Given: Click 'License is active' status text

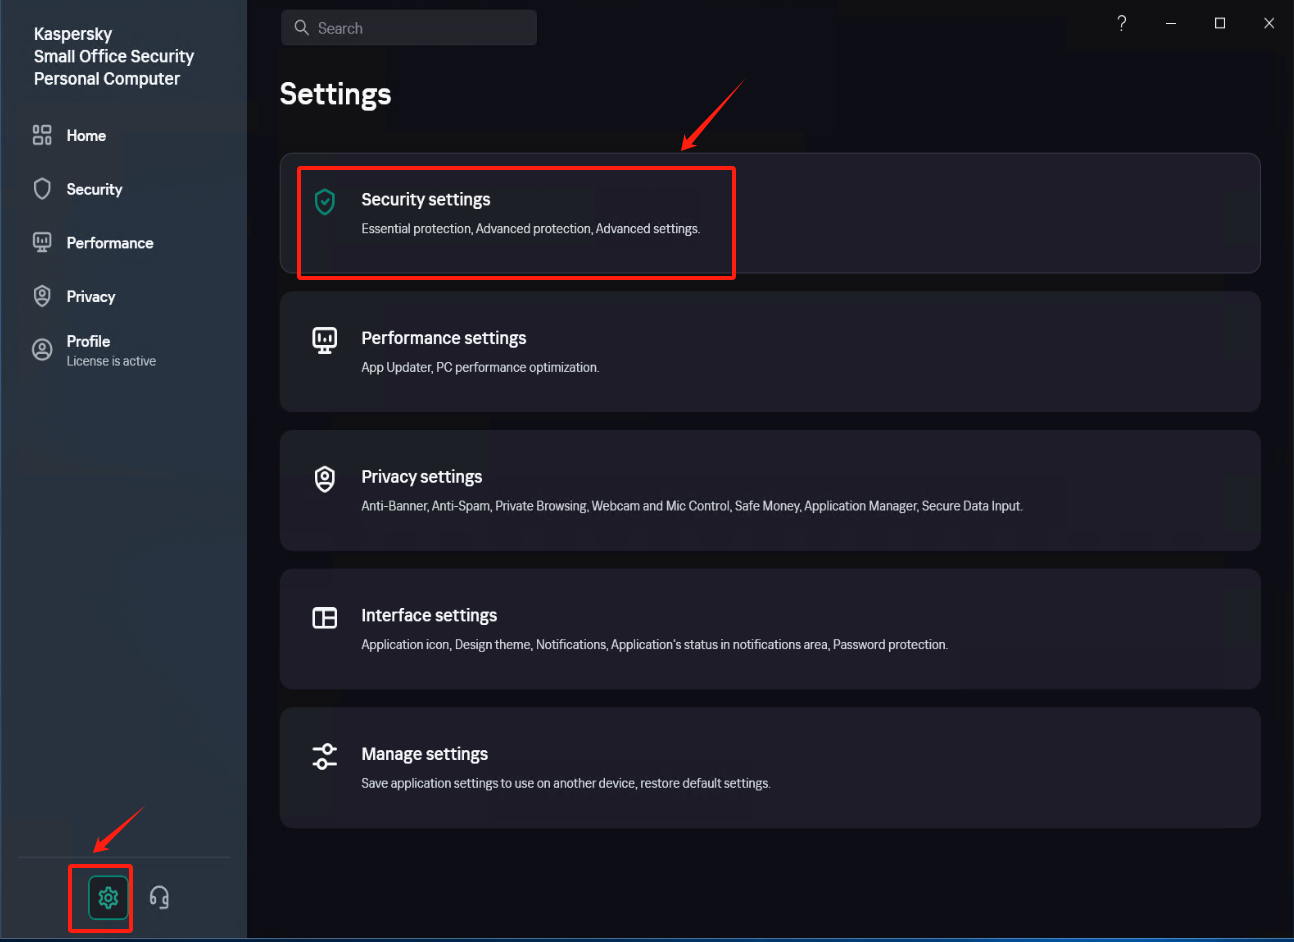Looking at the screenshot, I should pyautogui.click(x=111, y=361).
